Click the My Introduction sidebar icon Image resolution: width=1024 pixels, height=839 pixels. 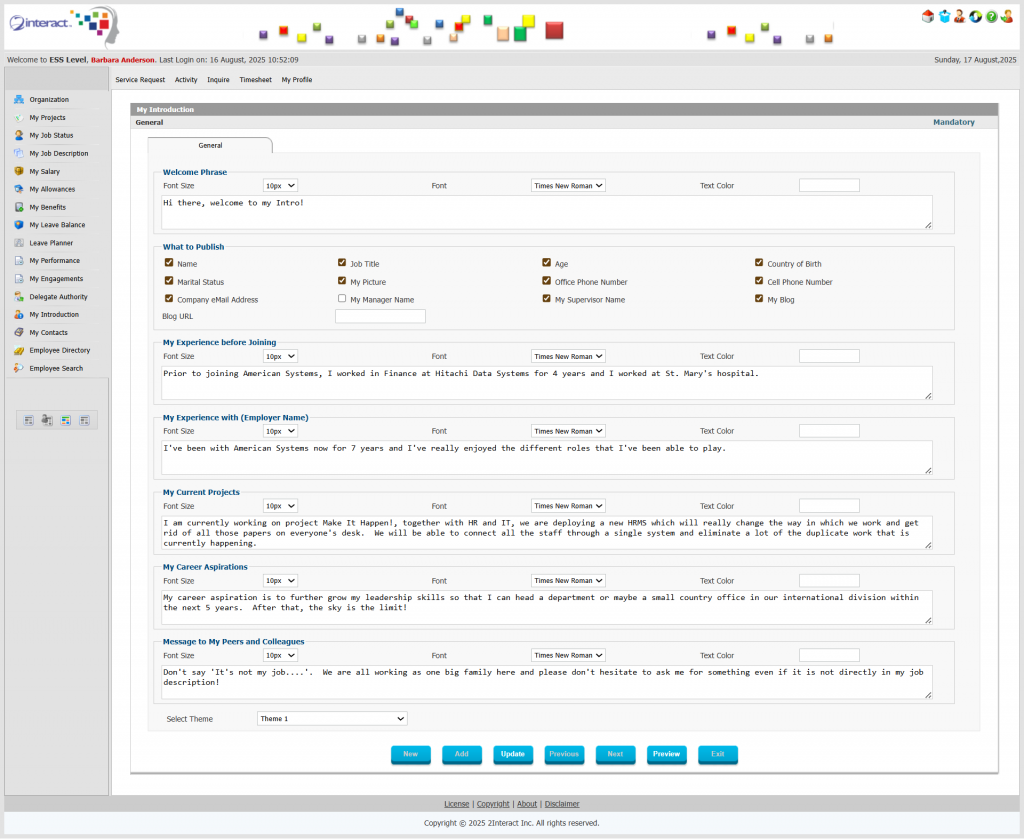click(19, 315)
